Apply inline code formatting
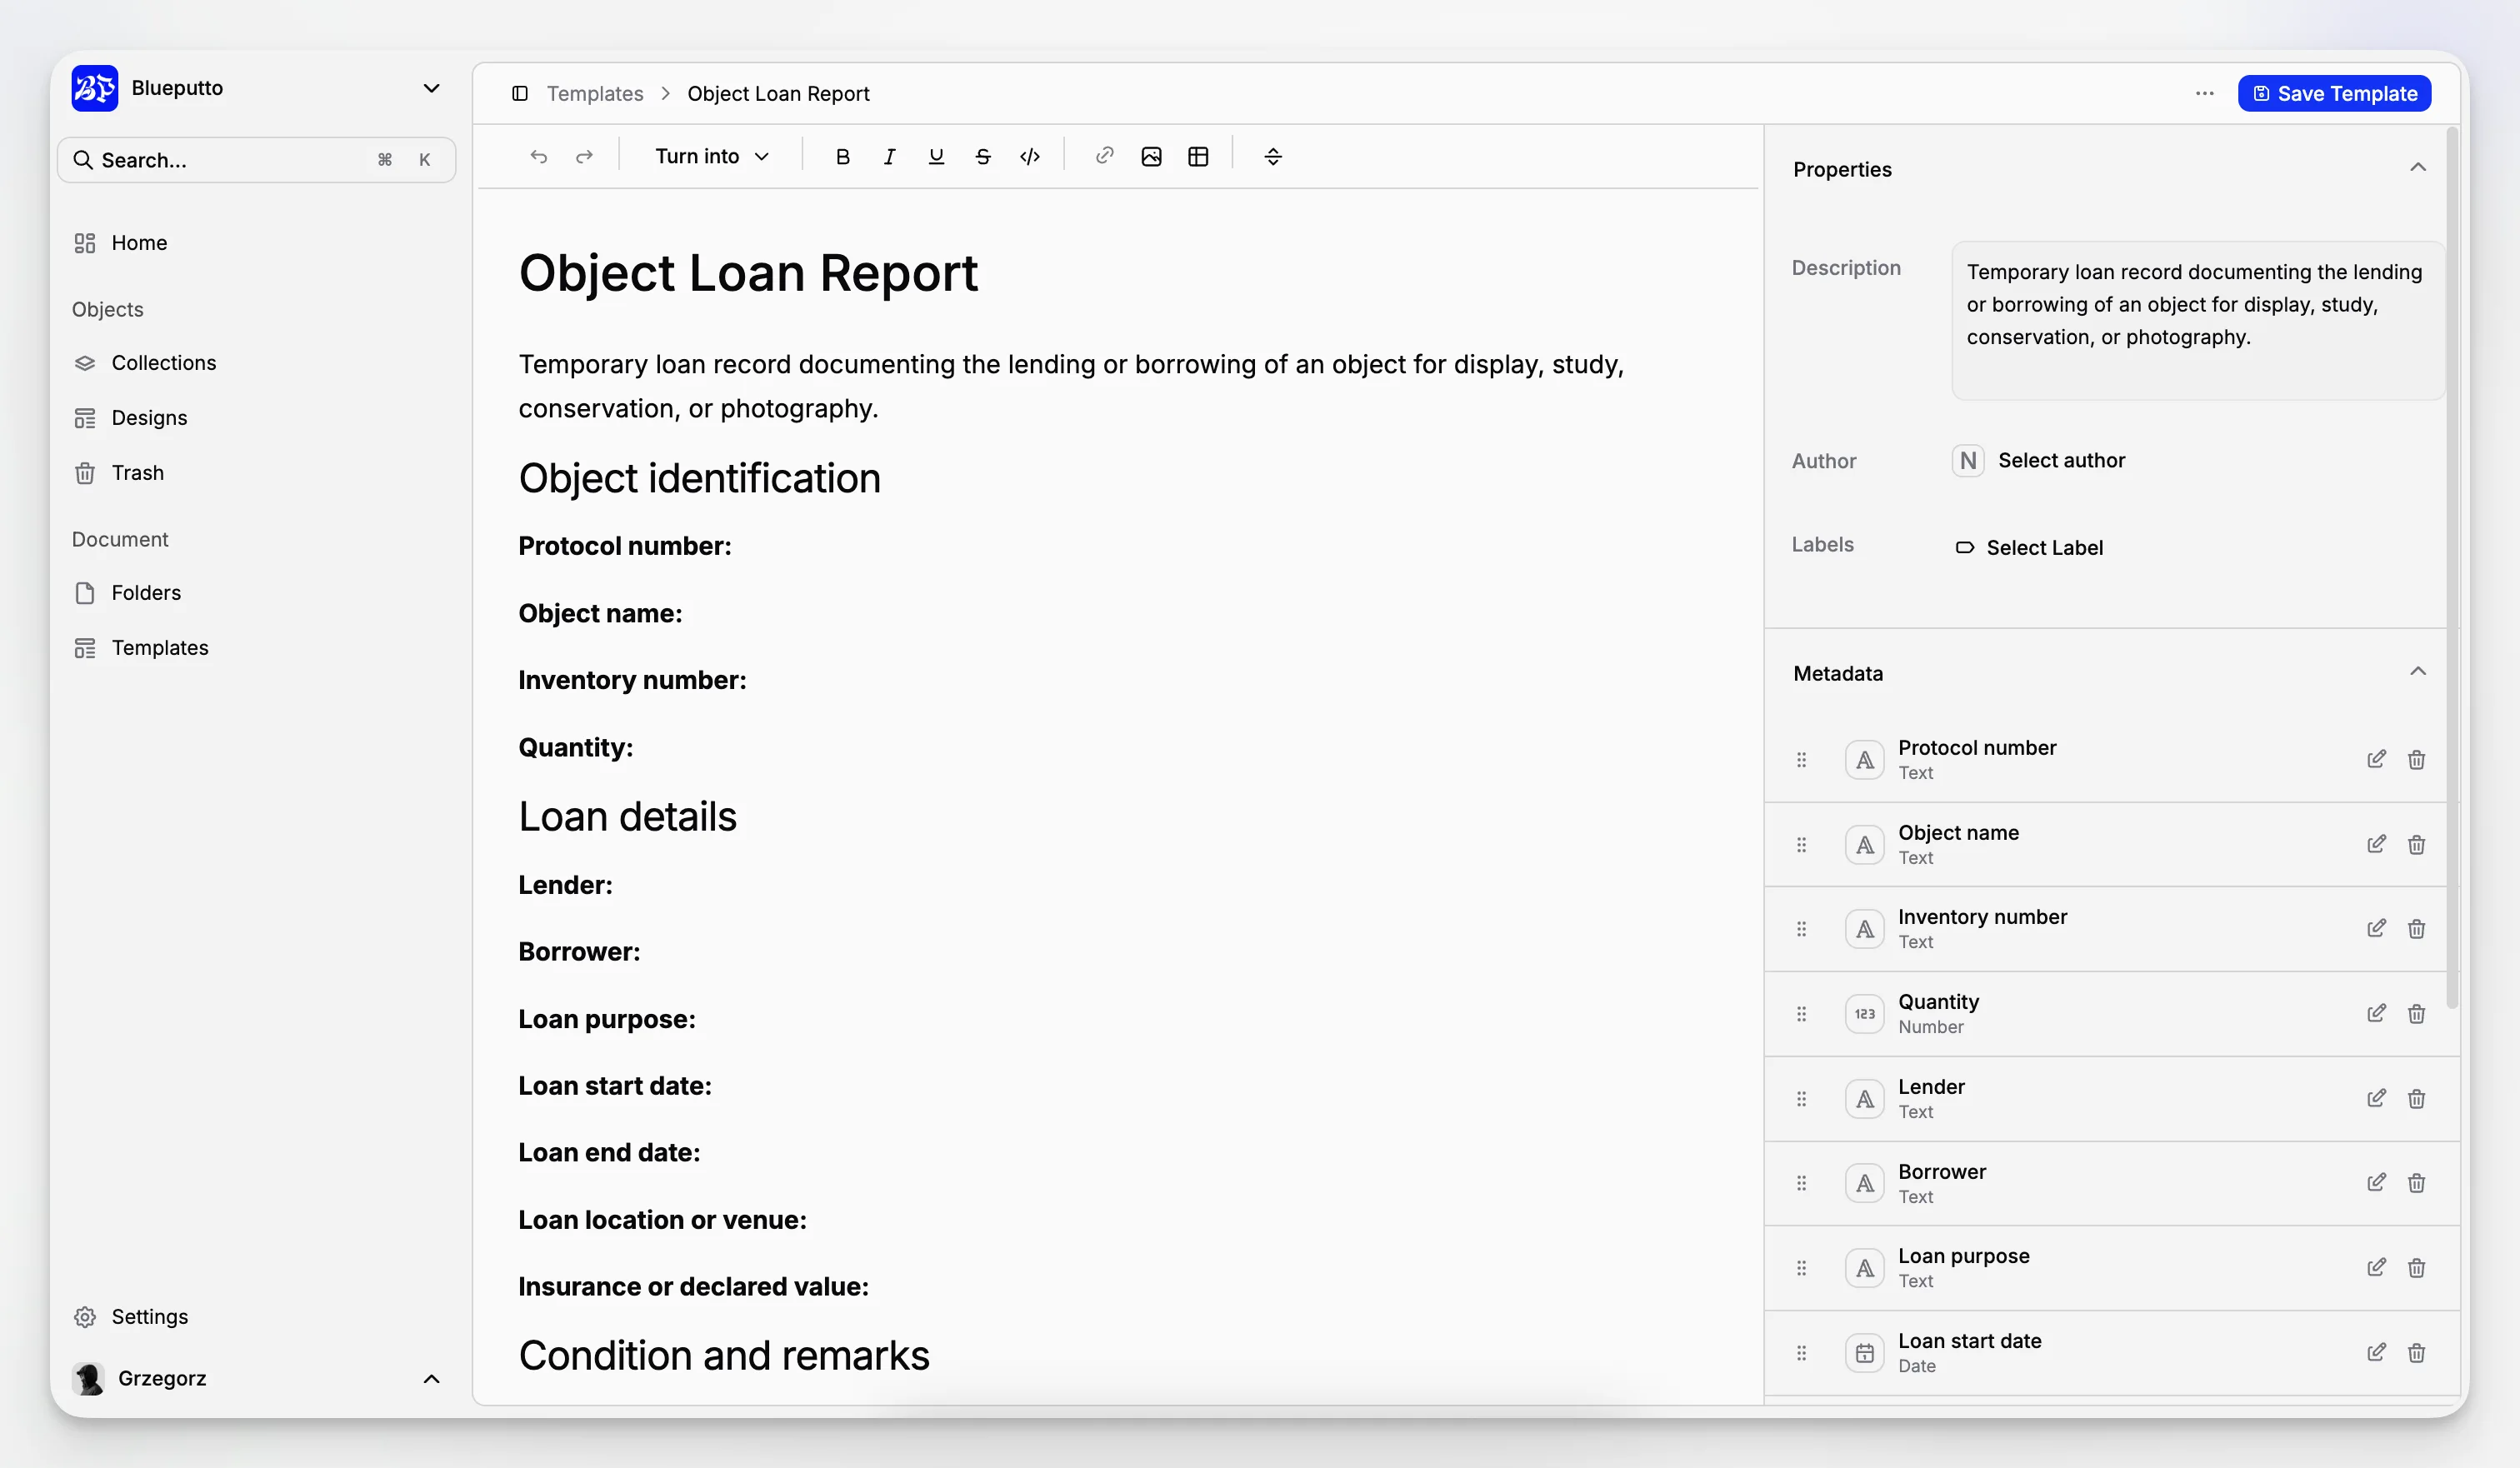This screenshot has width=2520, height=1468. tap(1030, 156)
